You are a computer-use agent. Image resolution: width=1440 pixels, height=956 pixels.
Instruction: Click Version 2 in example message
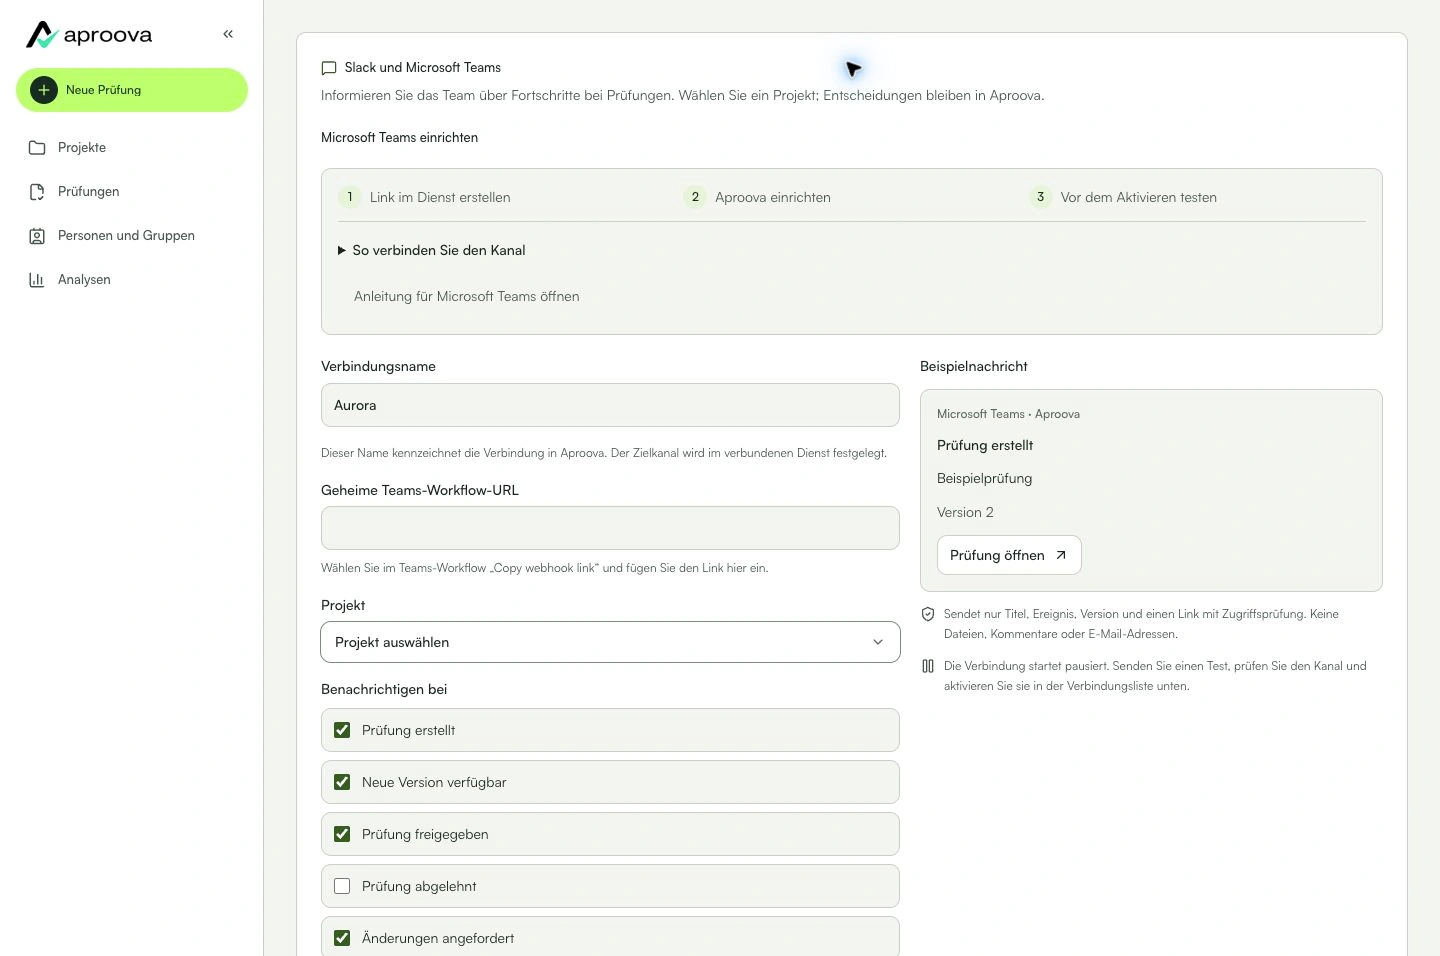click(x=965, y=512)
